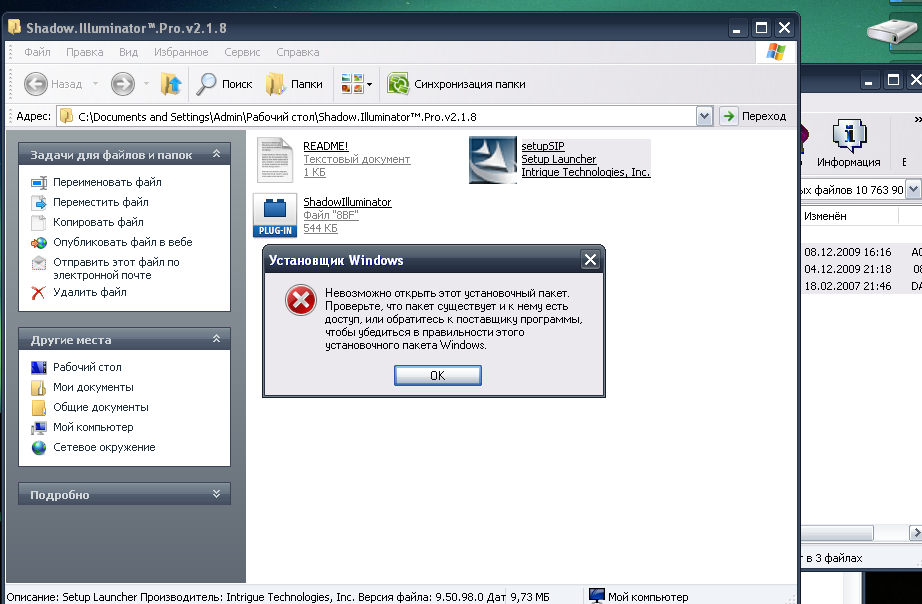The image size is (922, 604).
Task: Open the Views dropdown in the toolbar
Action: 357,85
